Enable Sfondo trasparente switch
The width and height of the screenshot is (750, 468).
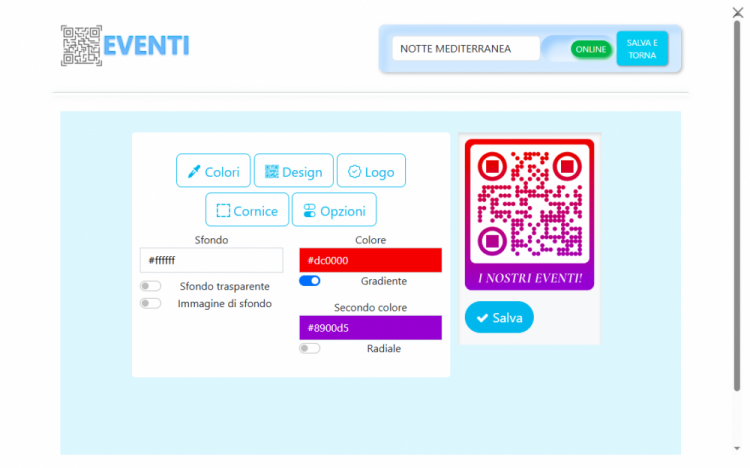(150, 286)
